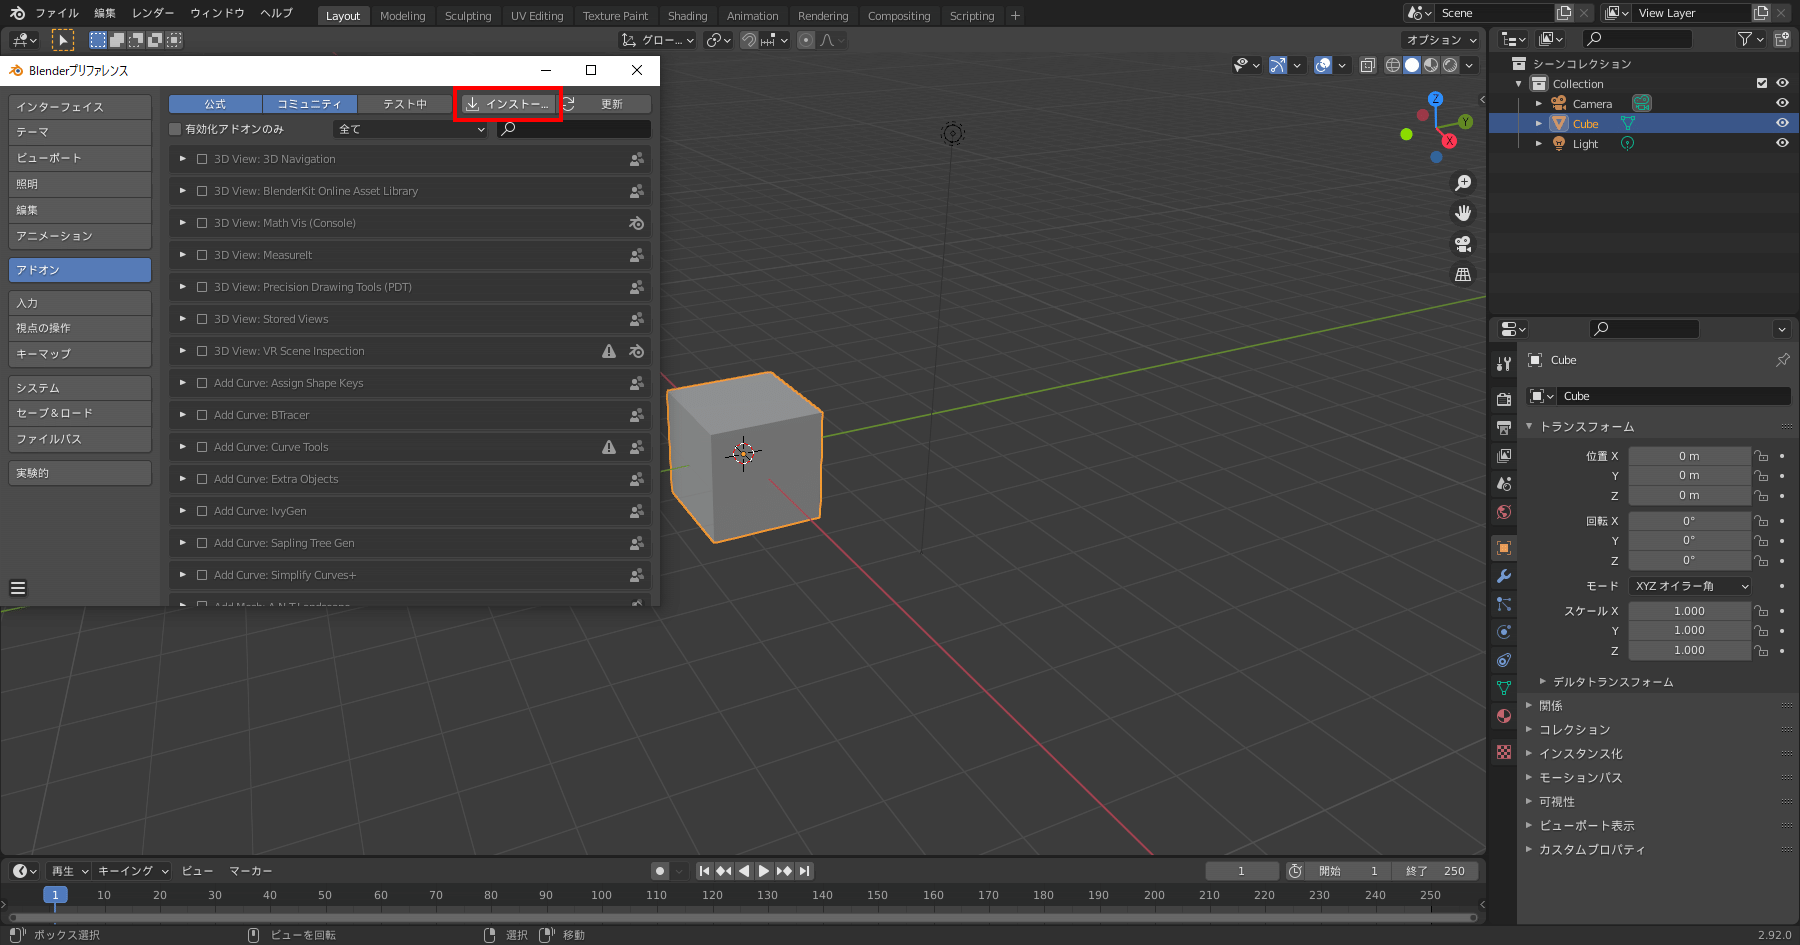Image resolution: width=1800 pixels, height=945 pixels.
Task: Switch to Shading workspace tab
Action: click(x=687, y=16)
